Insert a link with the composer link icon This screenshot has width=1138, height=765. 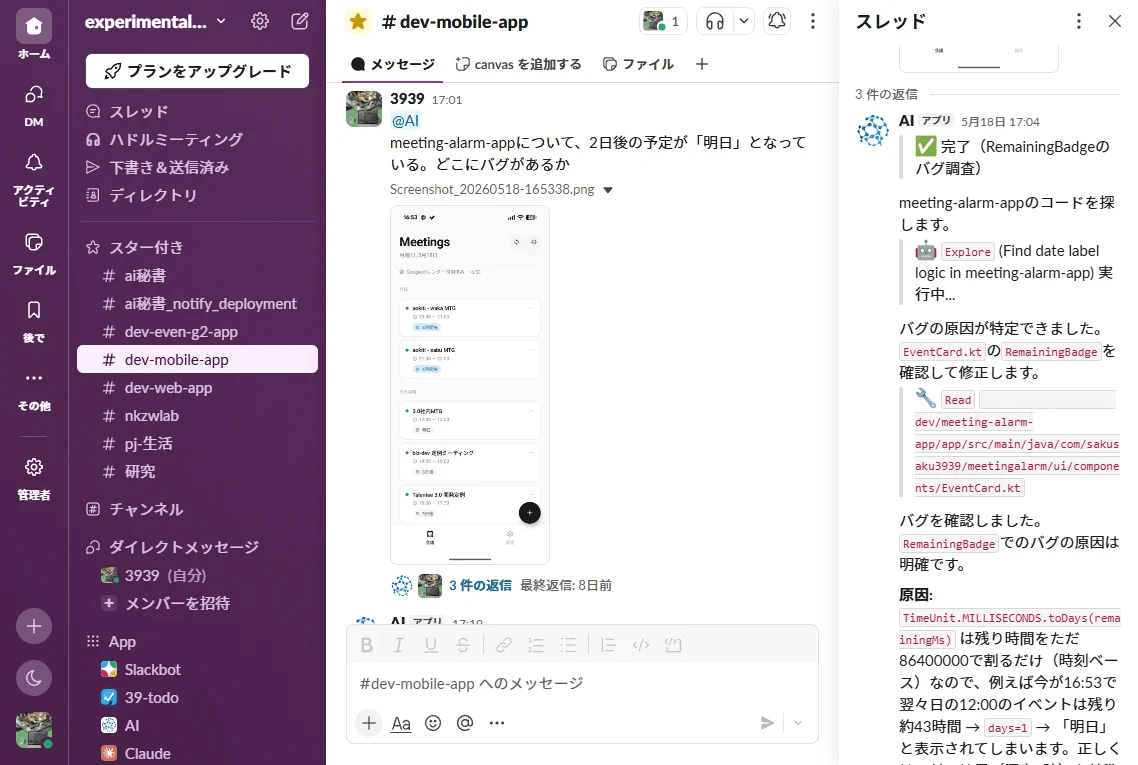[504, 645]
